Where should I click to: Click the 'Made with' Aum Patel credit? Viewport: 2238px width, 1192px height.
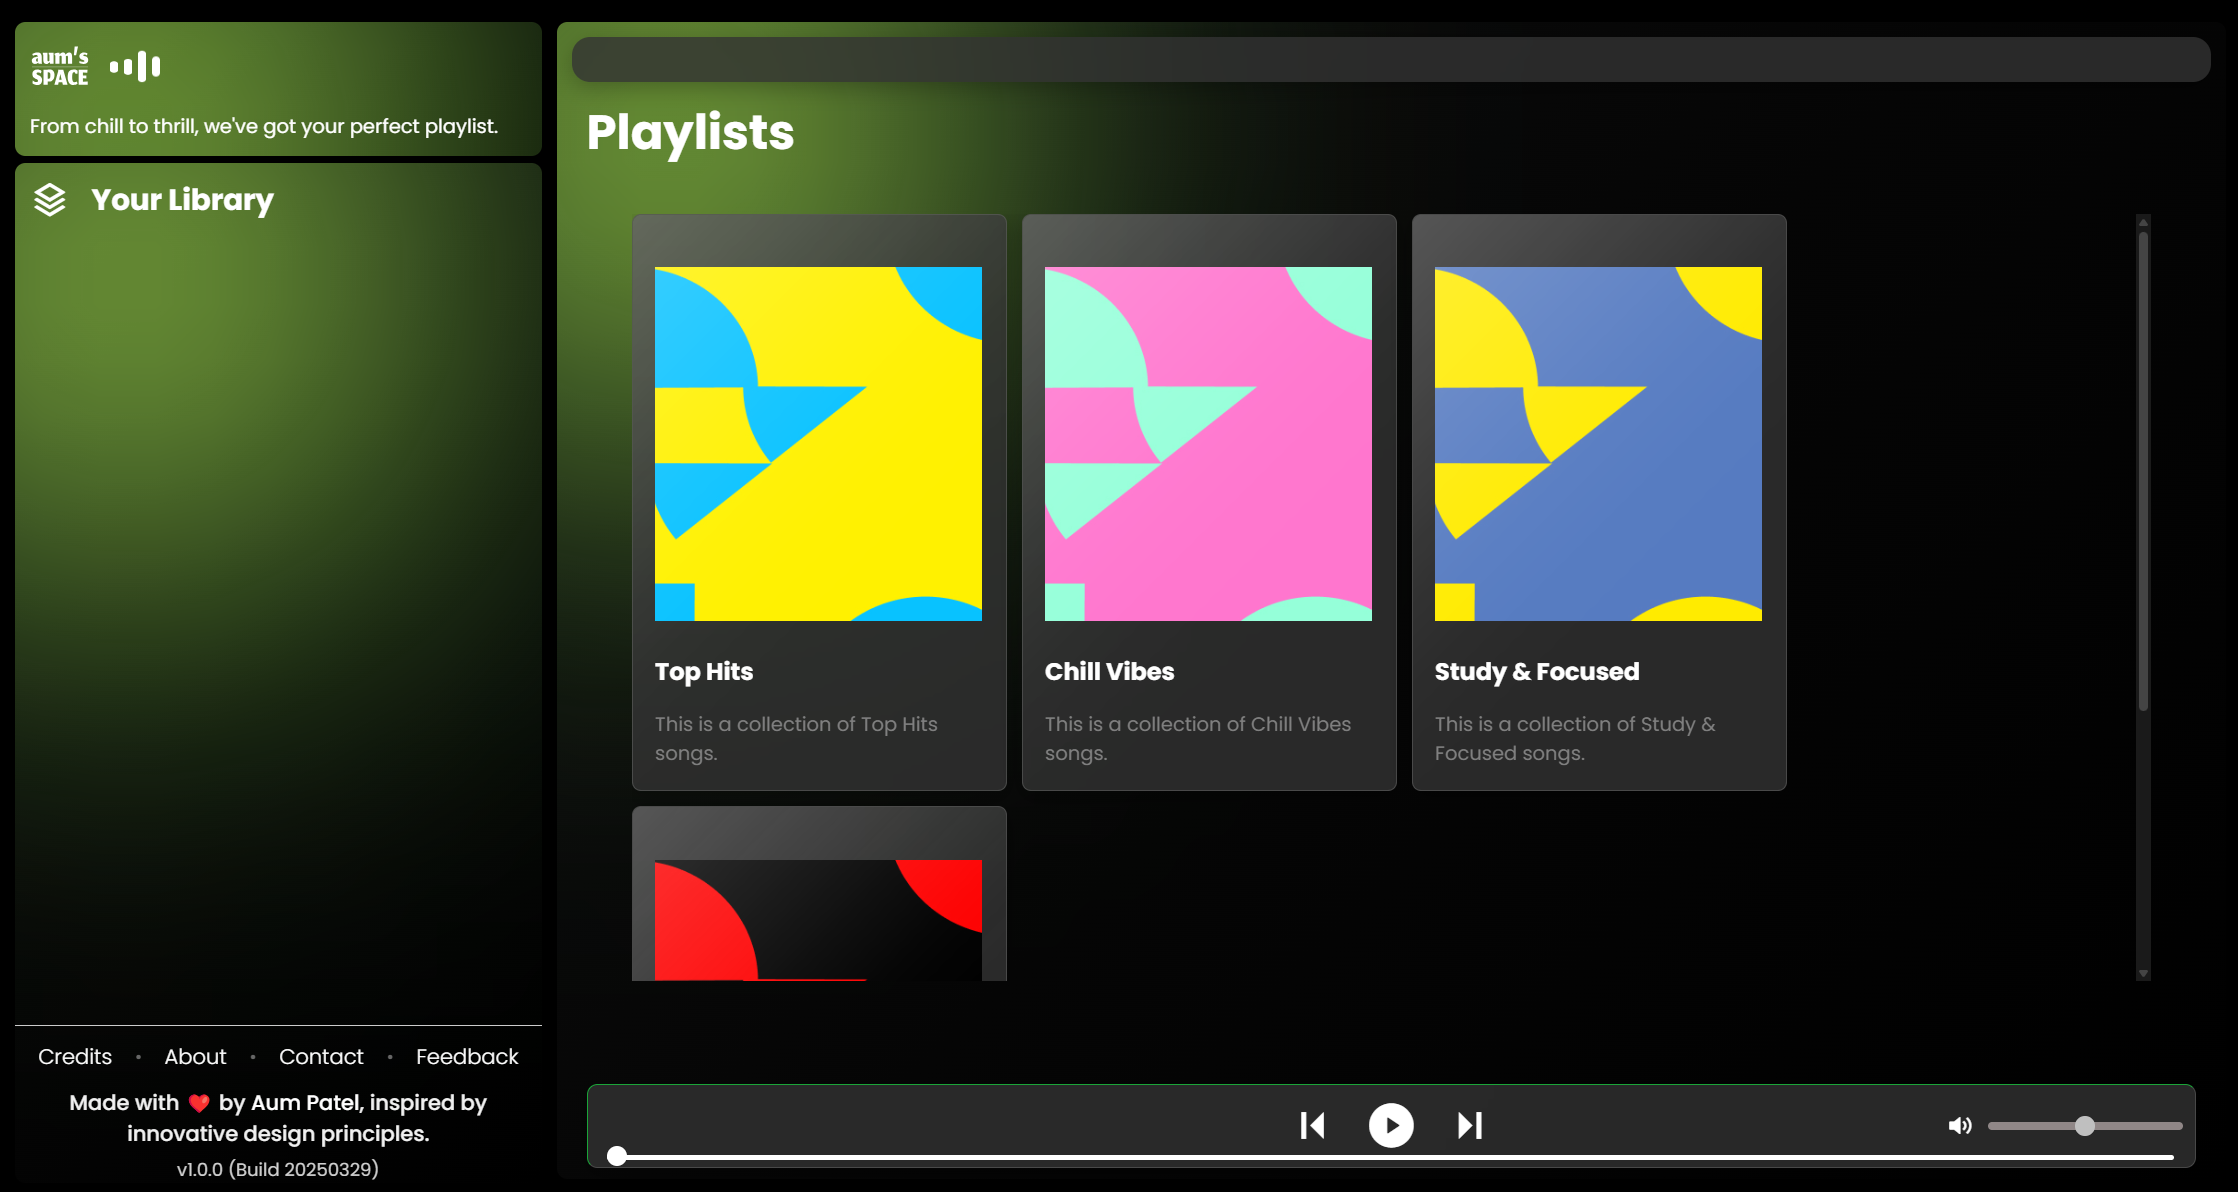pyautogui.click(x=278, y=1118)
